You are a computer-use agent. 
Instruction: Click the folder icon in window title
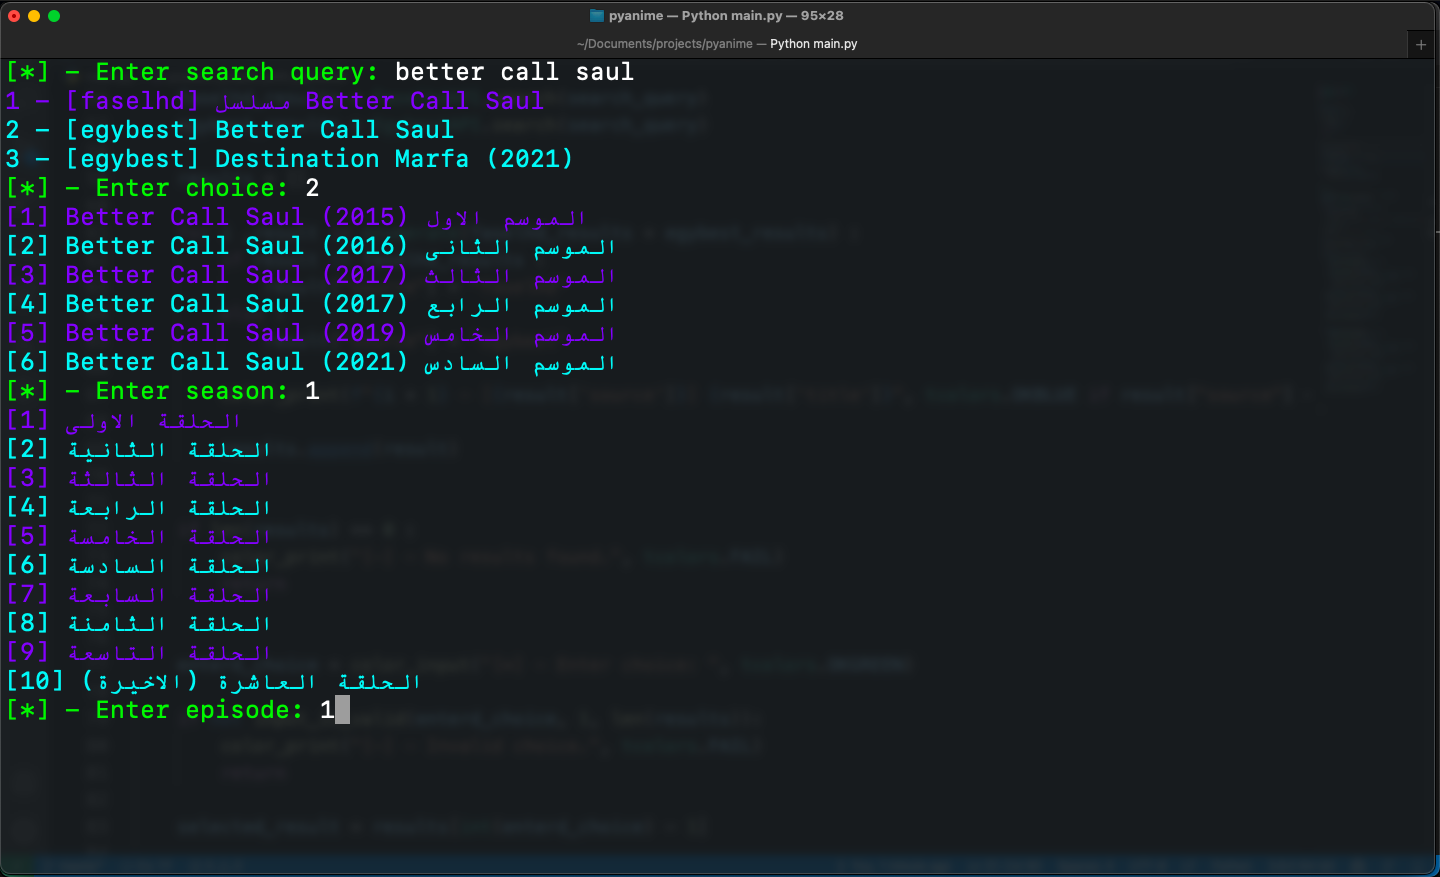(597, 15)
